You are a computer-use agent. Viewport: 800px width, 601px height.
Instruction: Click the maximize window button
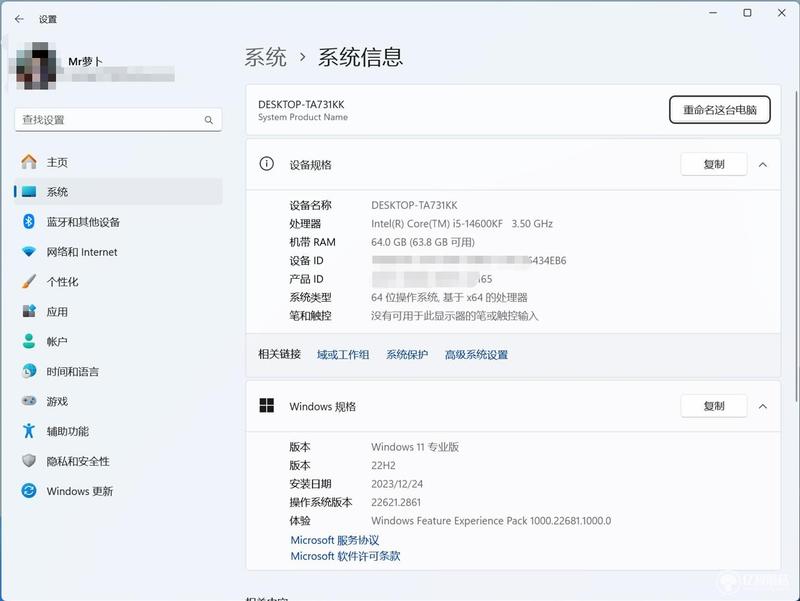[747, 13]
